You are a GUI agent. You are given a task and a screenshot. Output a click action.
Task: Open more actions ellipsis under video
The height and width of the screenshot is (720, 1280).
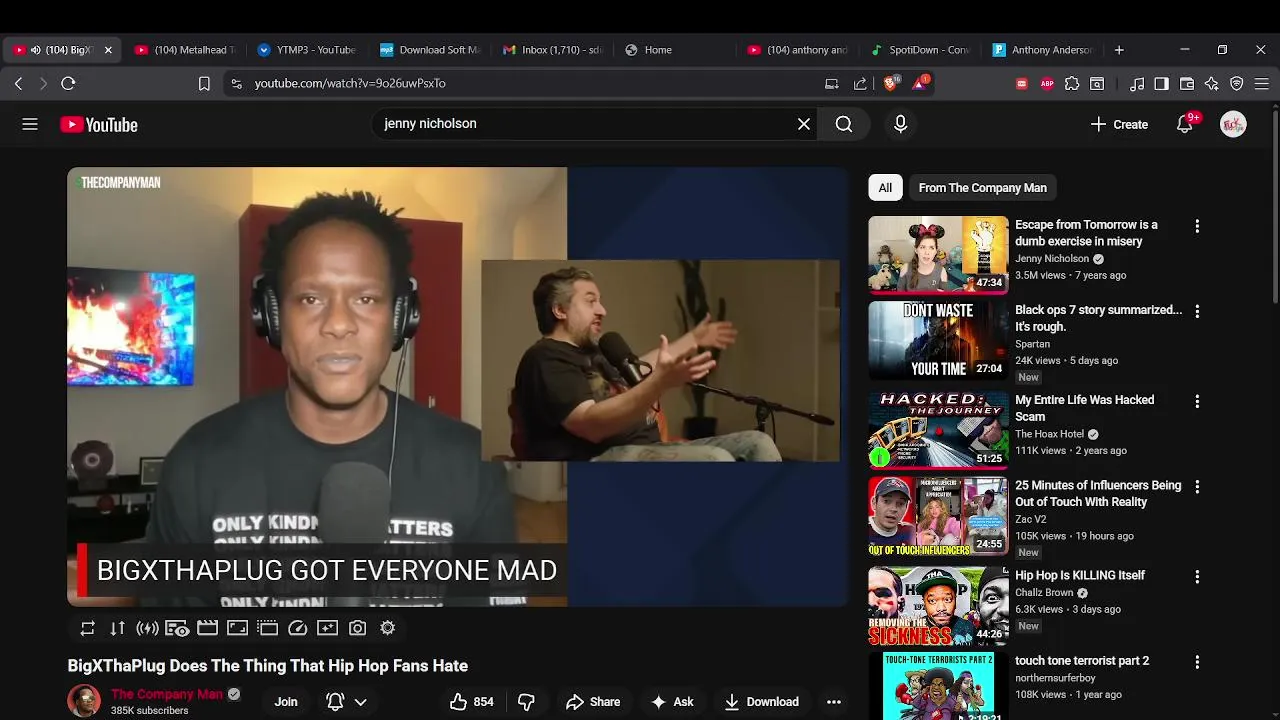(x=834, y=702)
